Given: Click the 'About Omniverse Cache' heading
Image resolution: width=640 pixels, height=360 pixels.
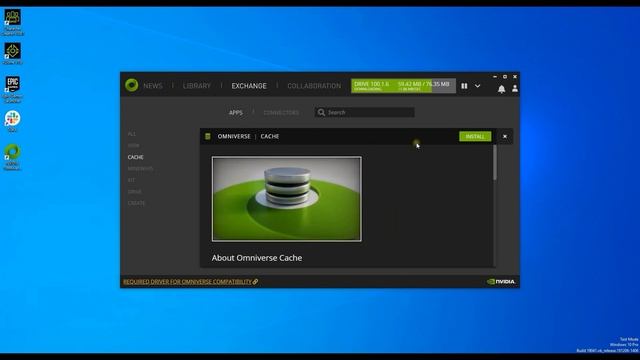Looking at the screenshot, I should click(x=257, y=258).
